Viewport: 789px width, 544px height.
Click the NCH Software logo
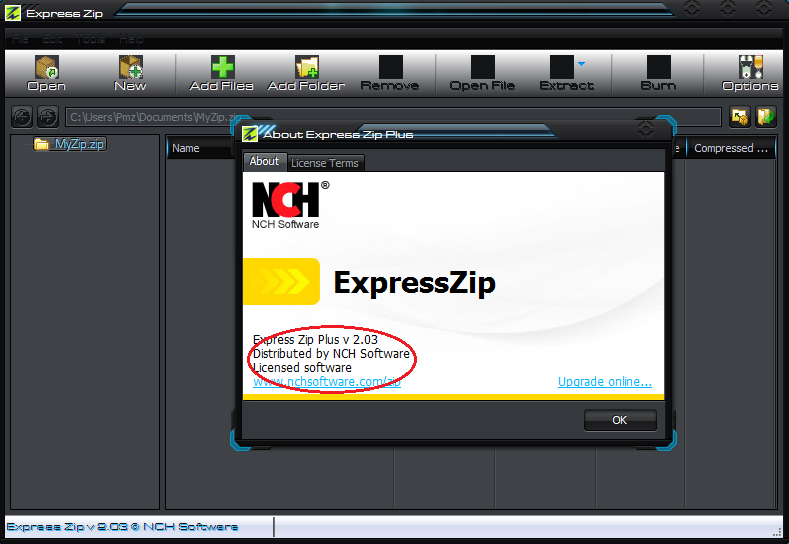click(x=290, y=205)
